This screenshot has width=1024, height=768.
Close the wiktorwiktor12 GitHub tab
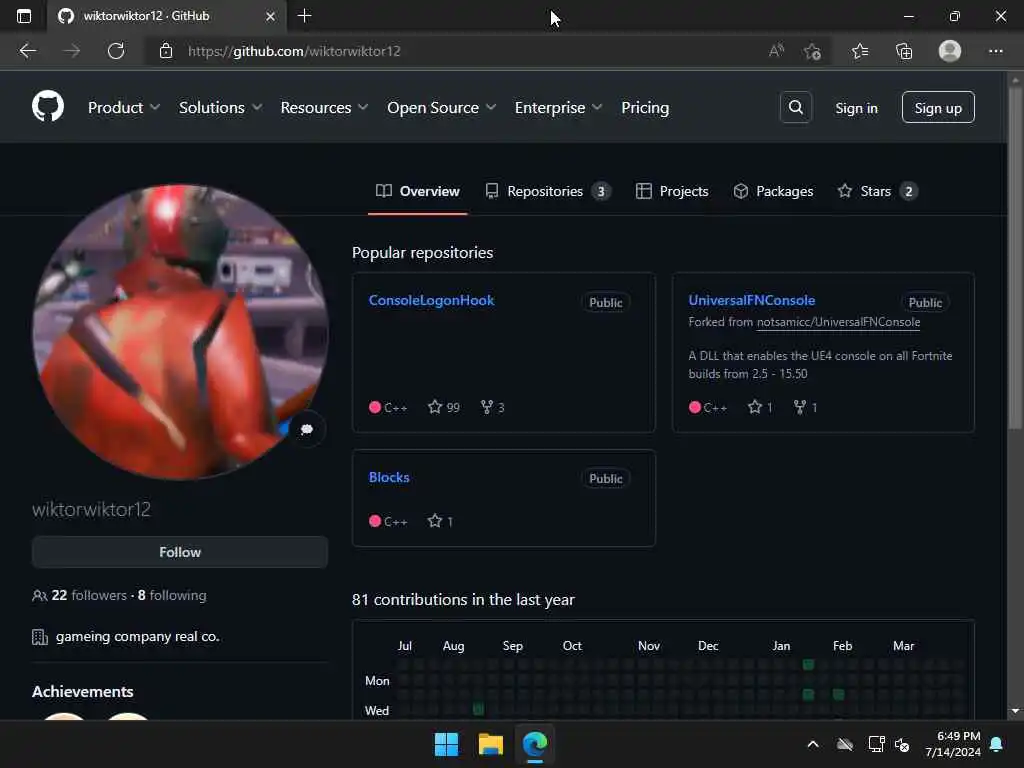[x=270, y=16]
